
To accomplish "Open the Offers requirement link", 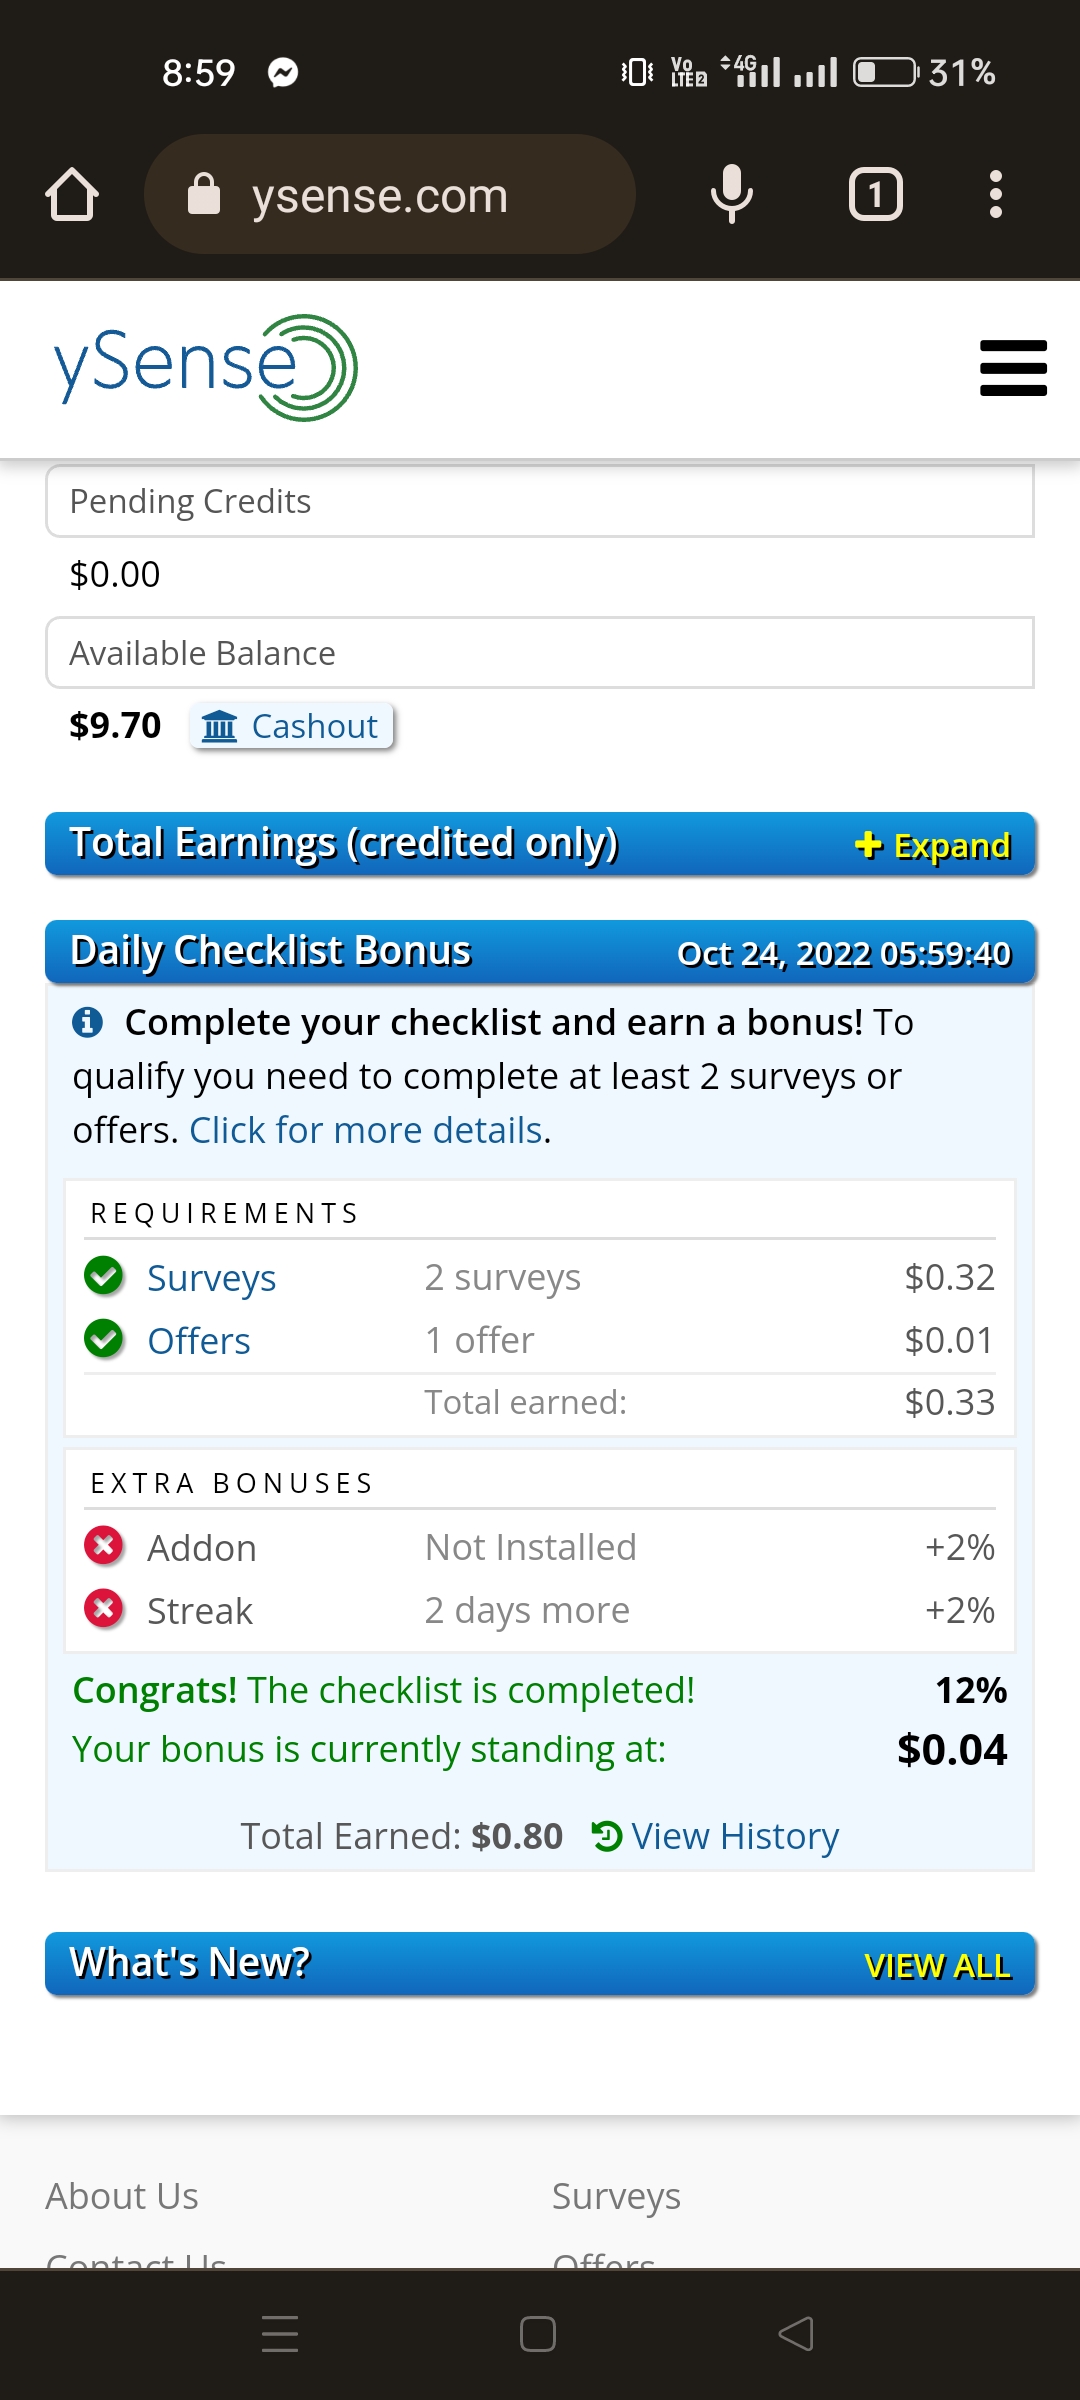I will pyautogui.click(x=198, y=1341).
